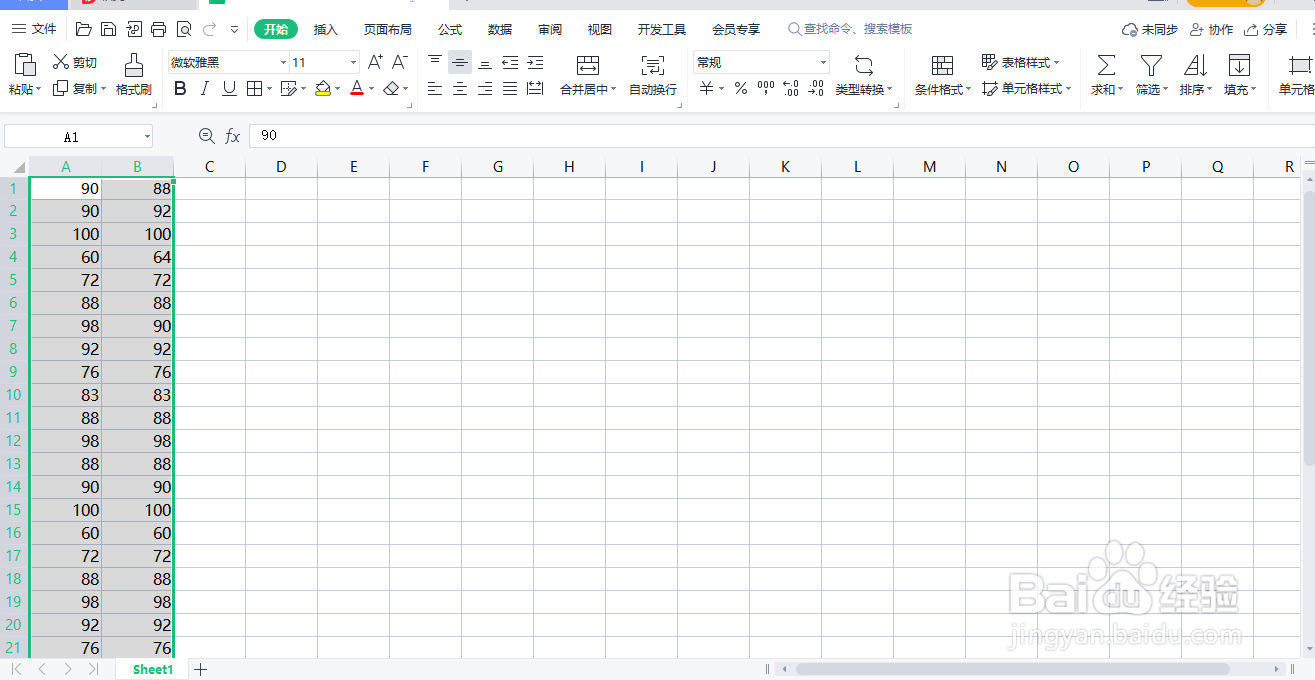Image resolution: width=1315 pixels, height=680 pixels.
Task: Click the red font color swatch
Action: [357, 89]
